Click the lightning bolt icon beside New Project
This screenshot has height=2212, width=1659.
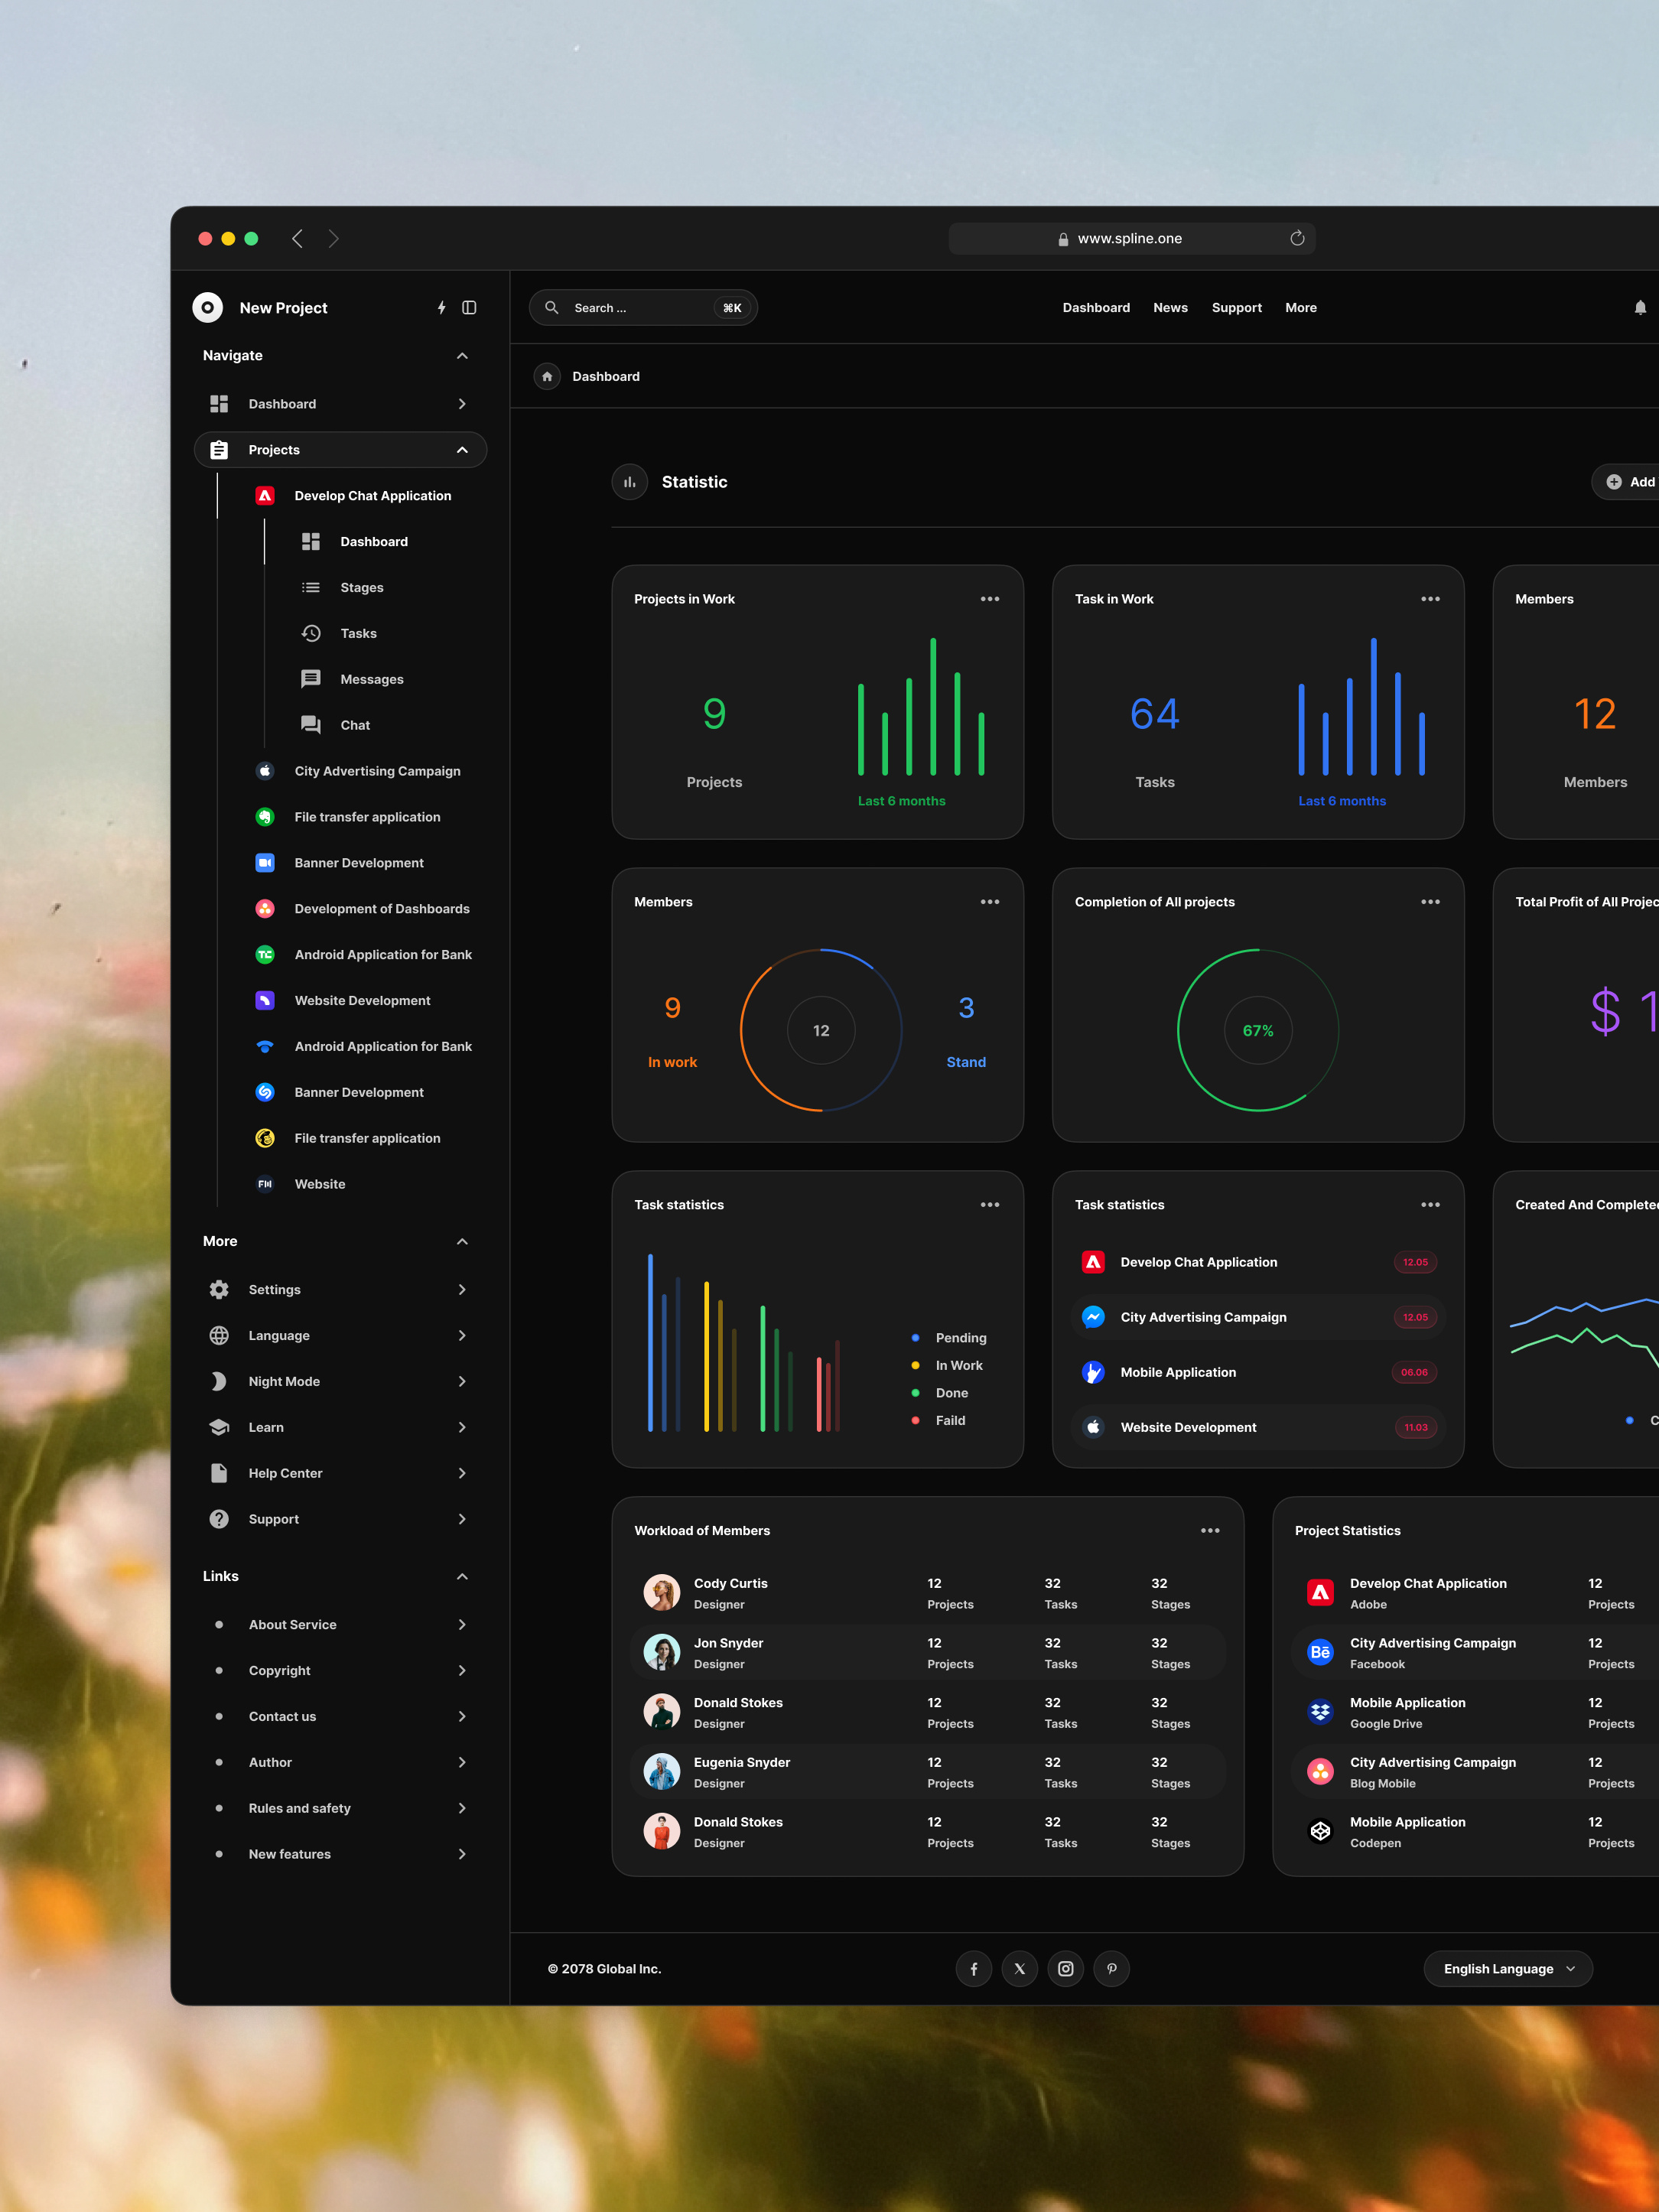coord(441,308)
